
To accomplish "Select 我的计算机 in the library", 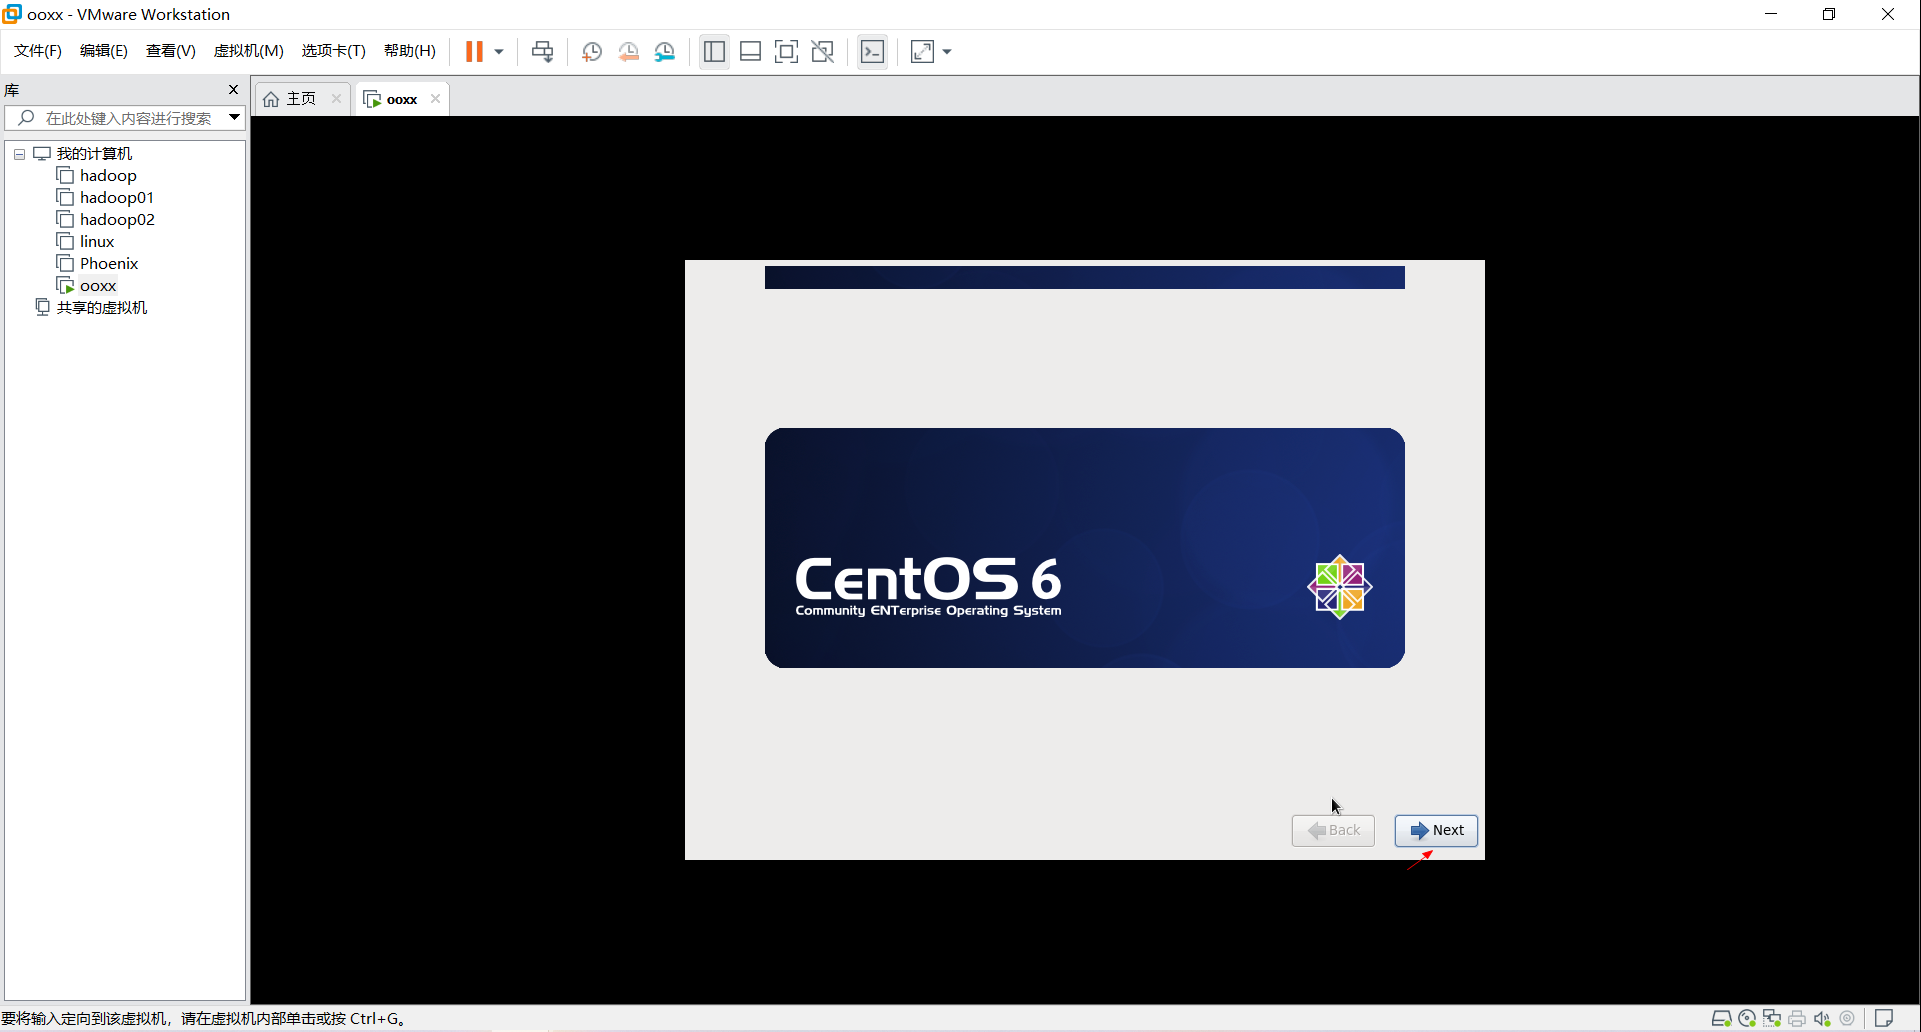I will [94, 154].
